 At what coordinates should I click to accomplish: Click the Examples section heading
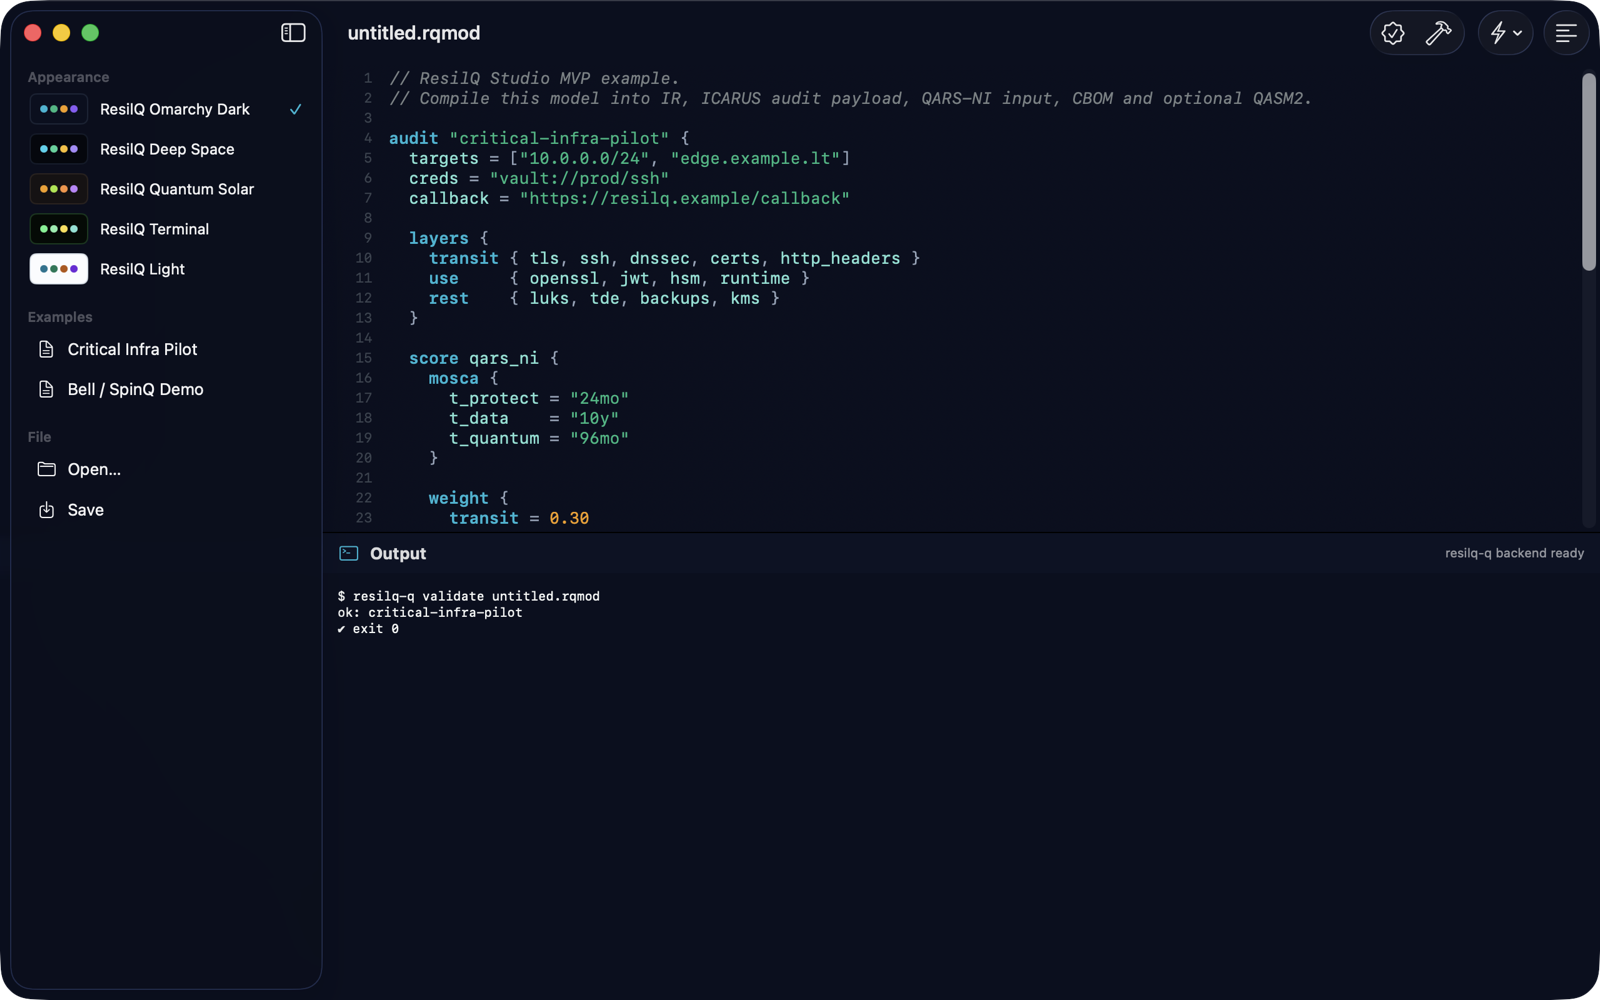[60, 317]
